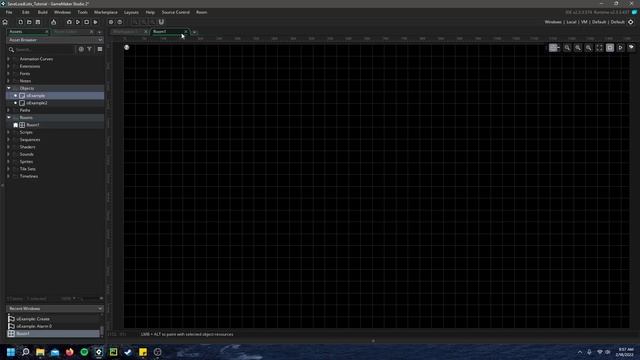This screenshot has width=640, height=360.
Task: Zoom out of the room canvas
Action: (589, 48)
